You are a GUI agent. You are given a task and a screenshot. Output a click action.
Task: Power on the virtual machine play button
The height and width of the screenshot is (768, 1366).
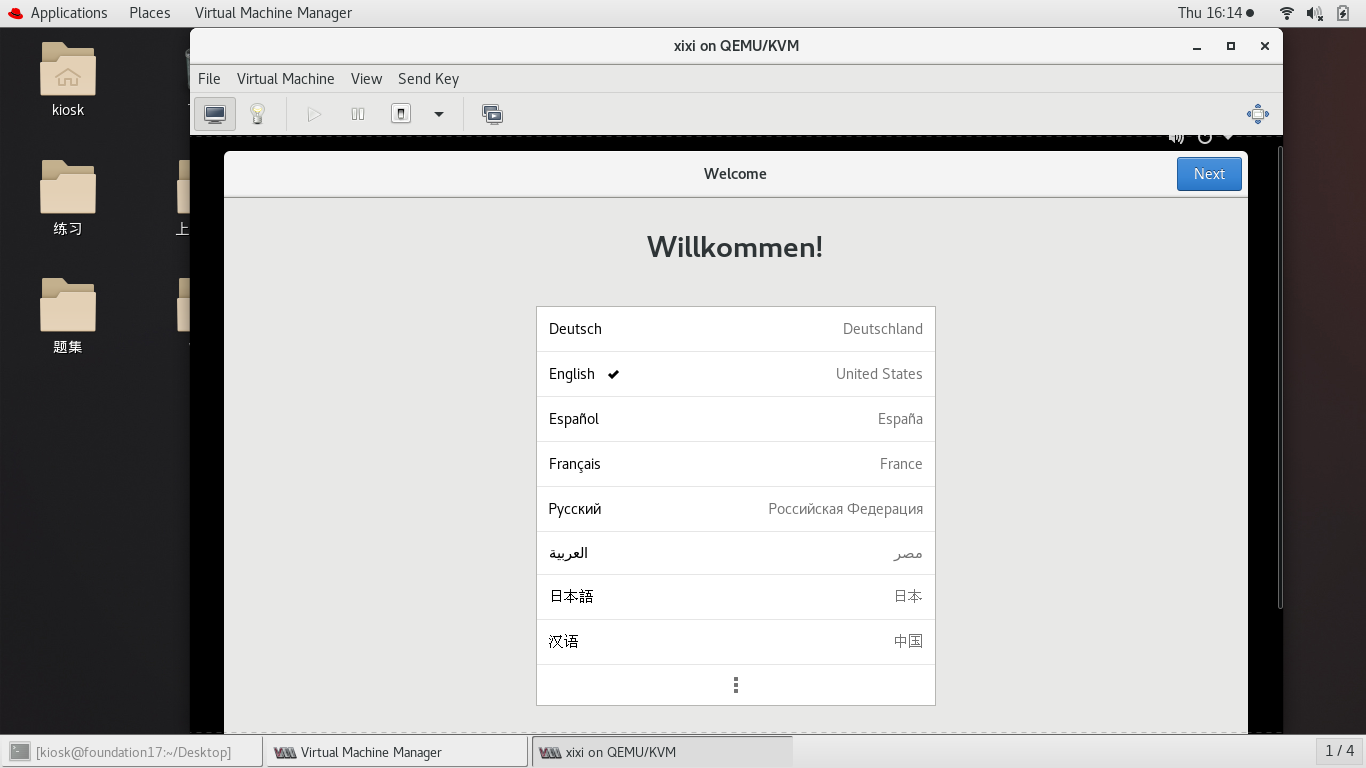(x=314, y=114)
